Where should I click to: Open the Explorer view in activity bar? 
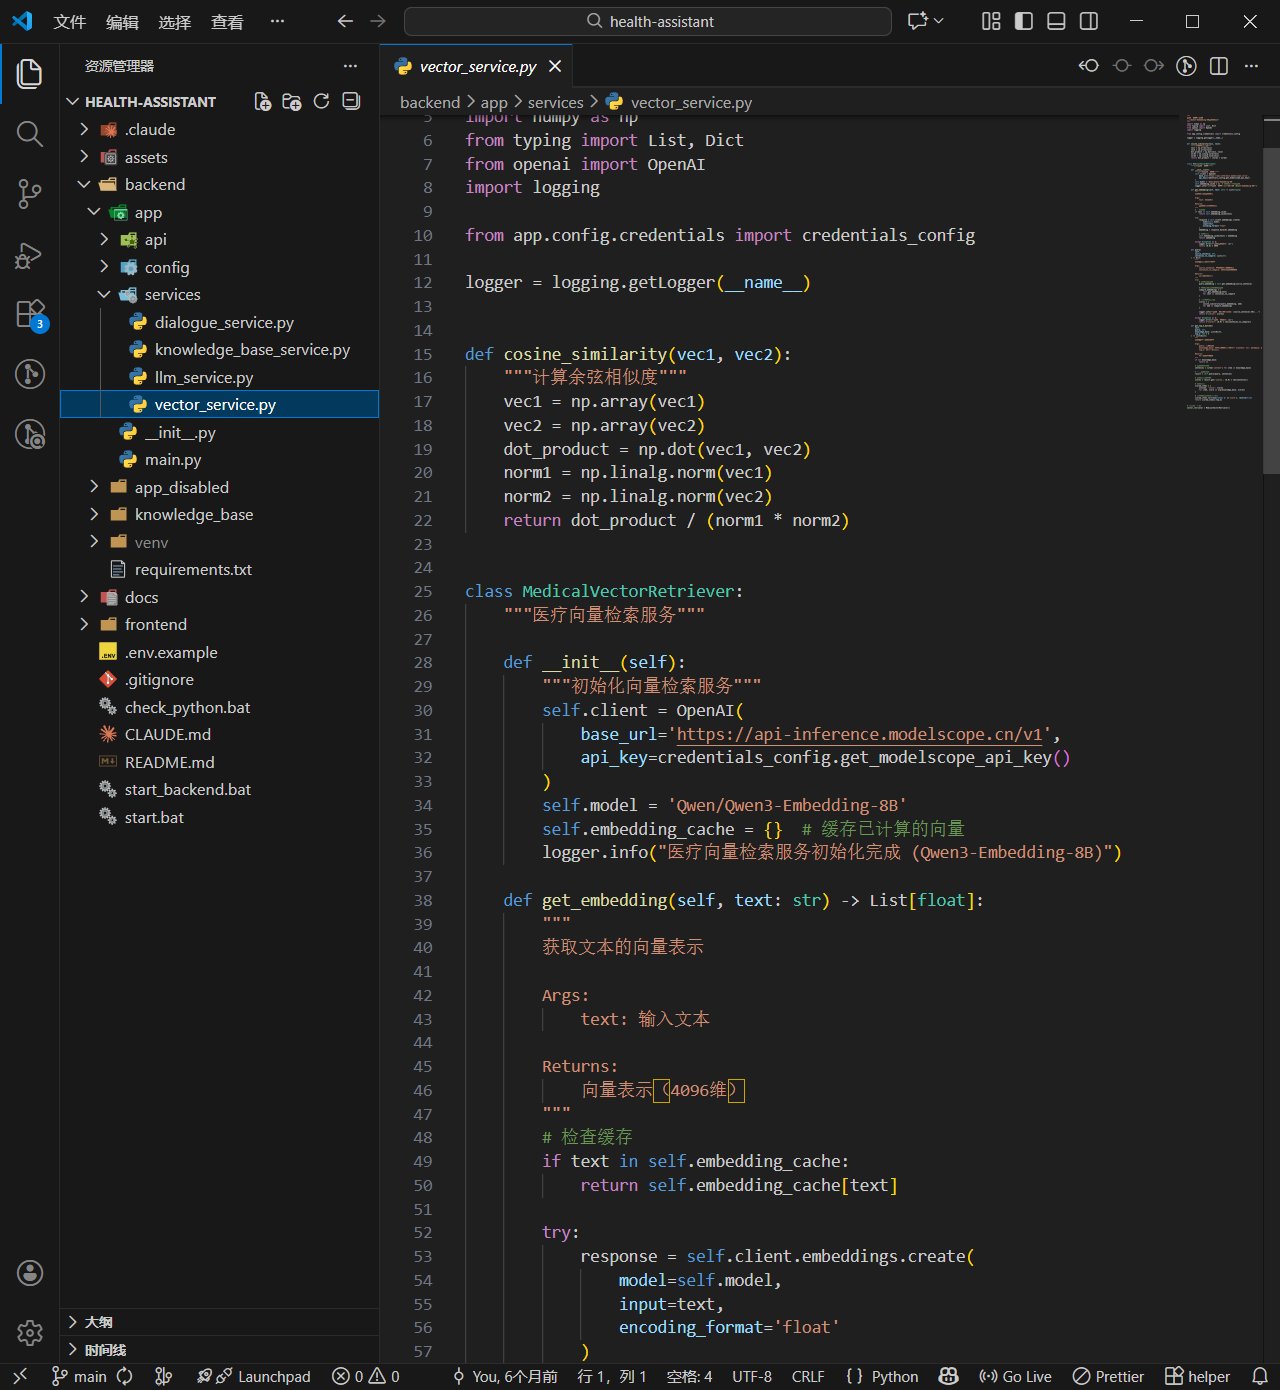30,73
